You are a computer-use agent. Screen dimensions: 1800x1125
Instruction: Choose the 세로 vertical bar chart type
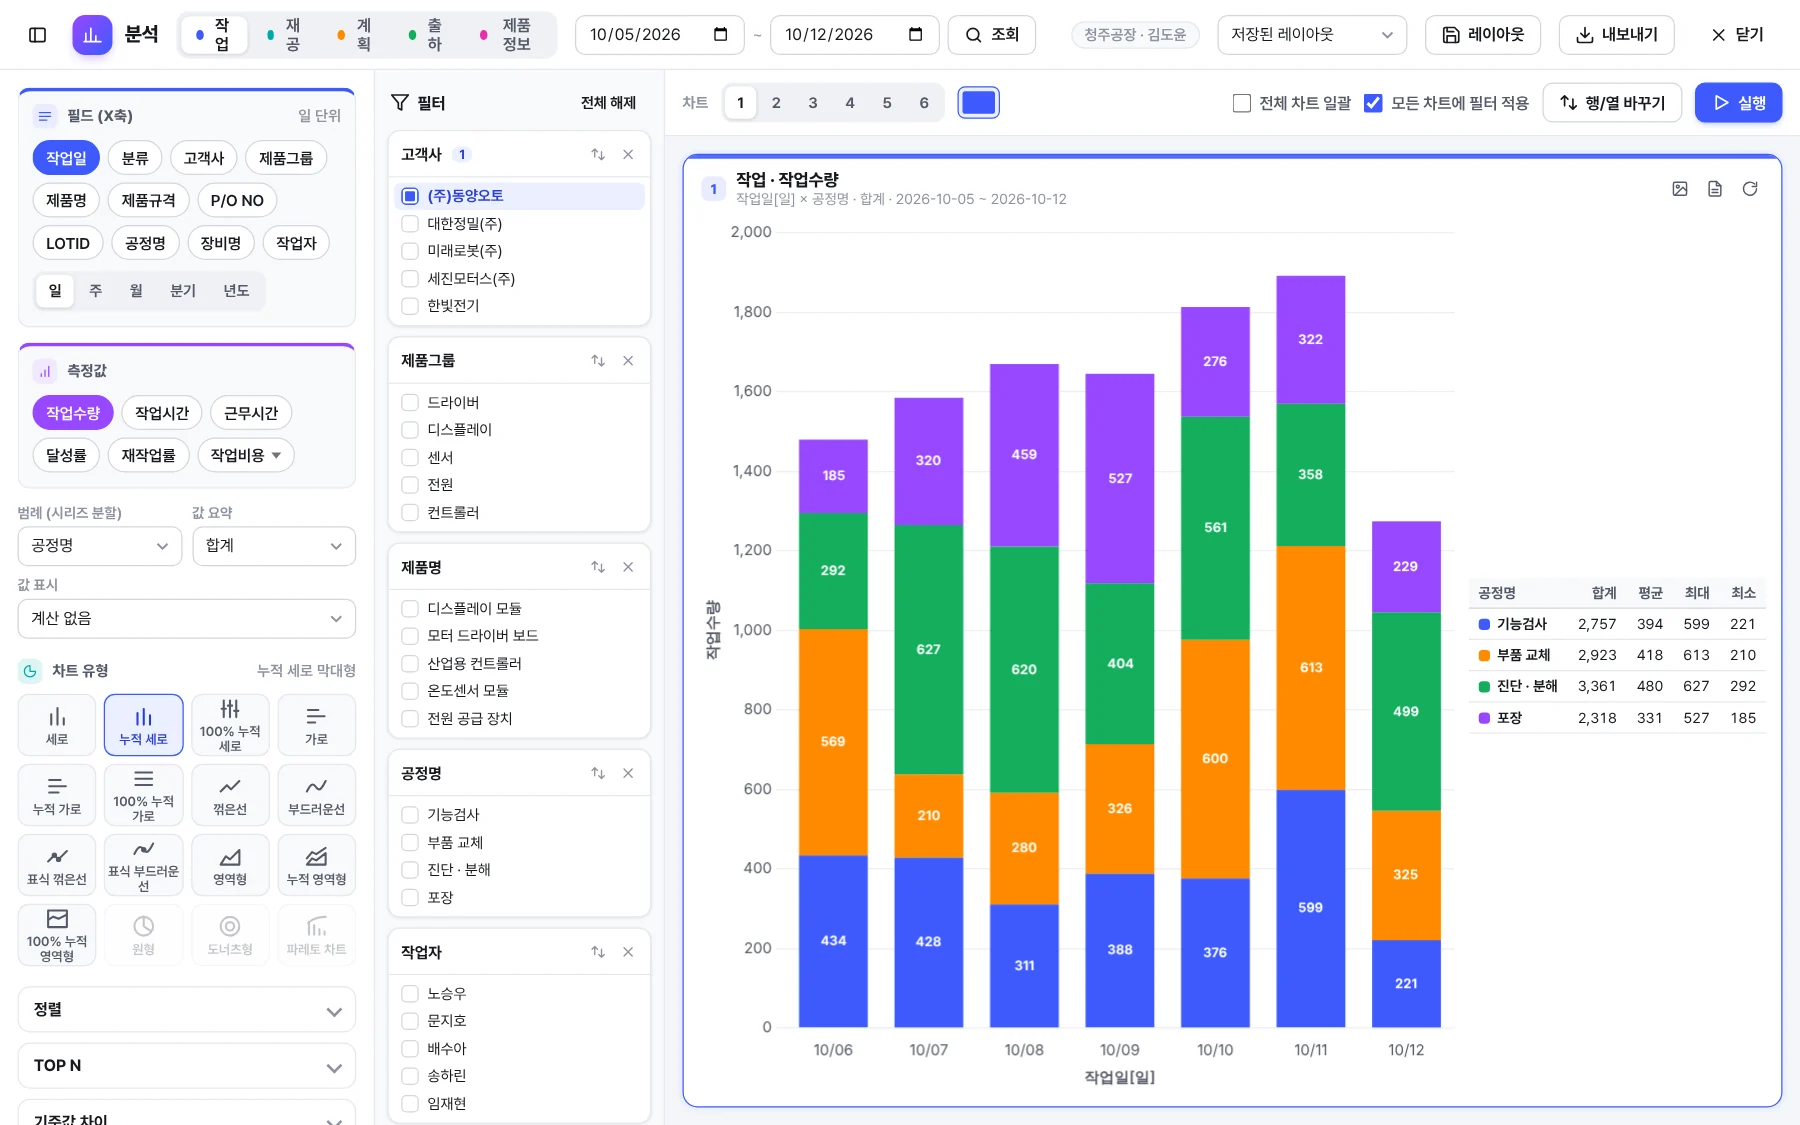(x=57, y=725)
